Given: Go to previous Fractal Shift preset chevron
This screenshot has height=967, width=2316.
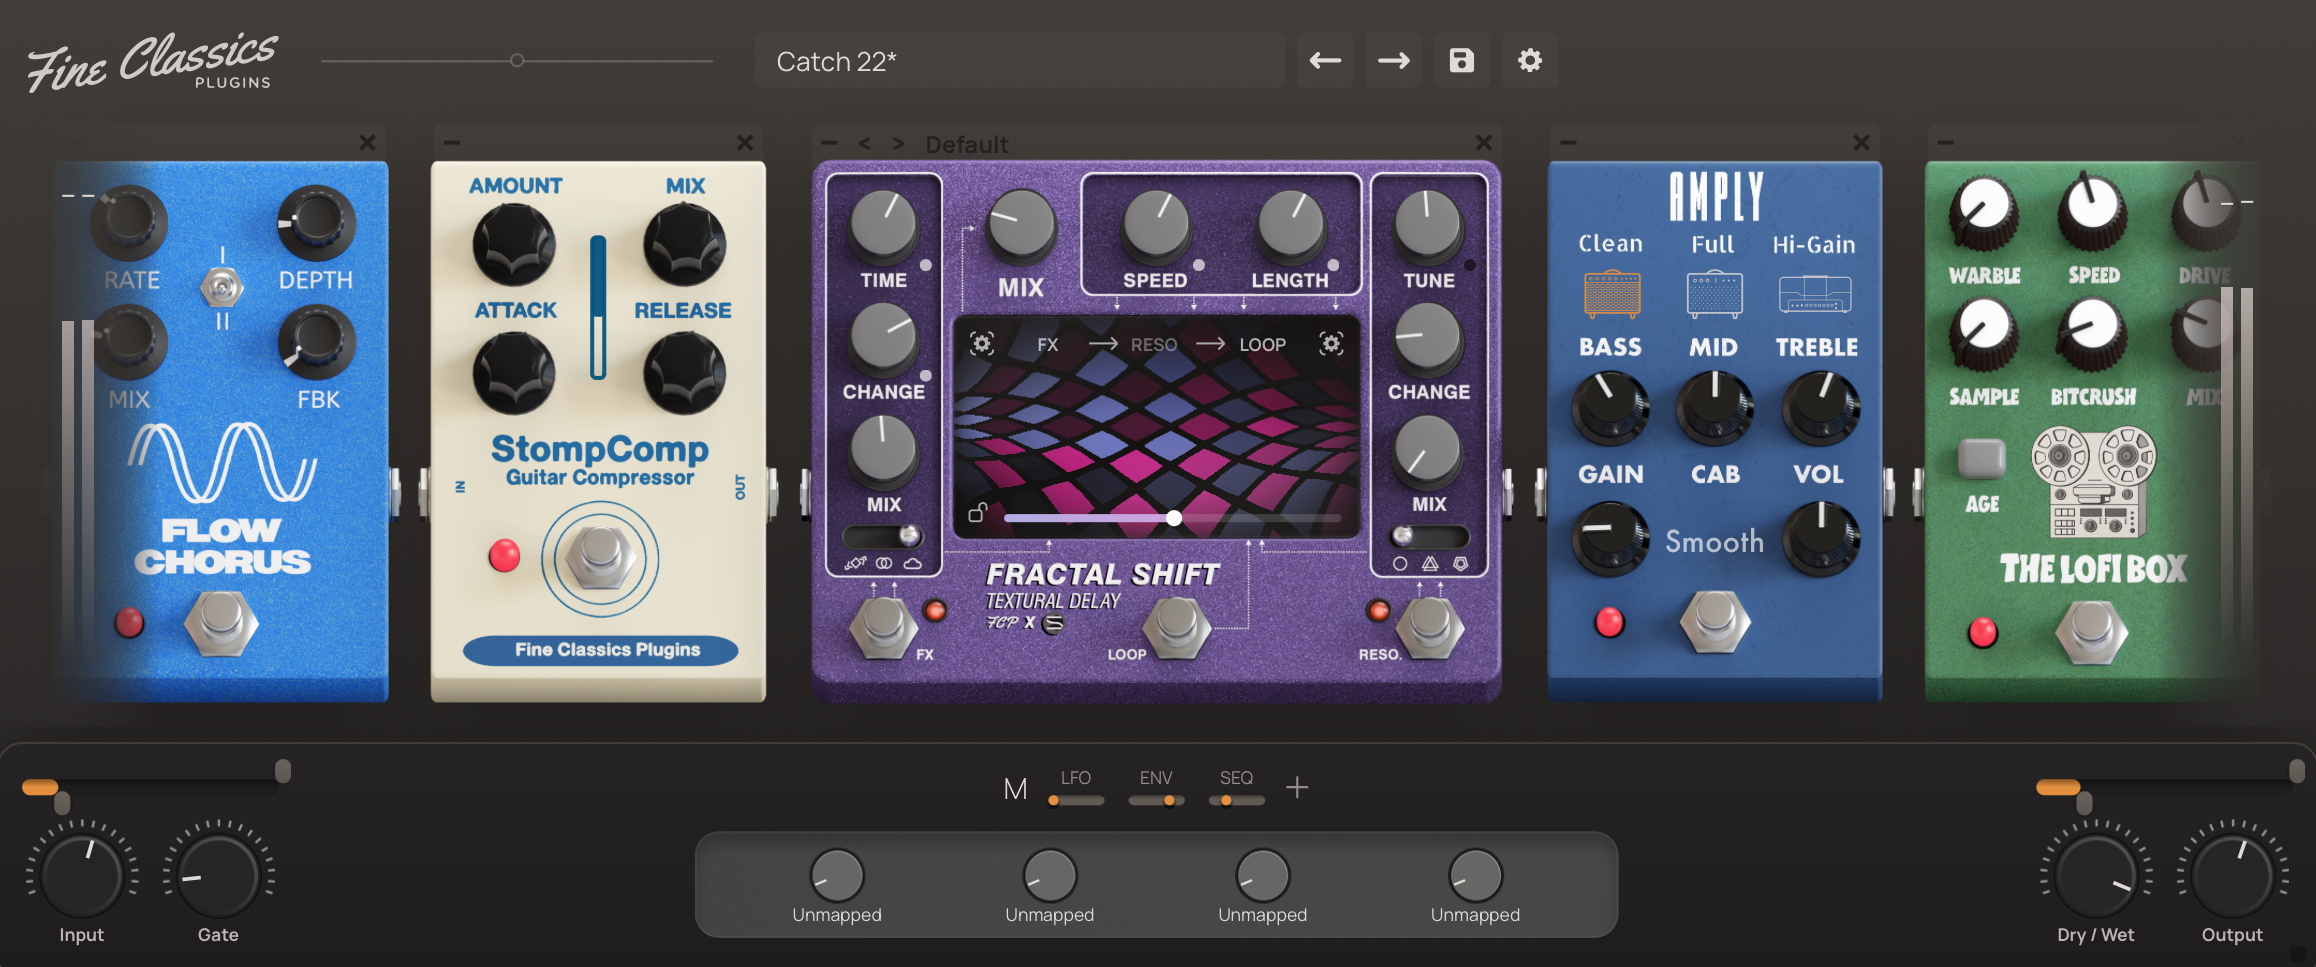Looking at the screenshot, I should [x=865, y=144].
